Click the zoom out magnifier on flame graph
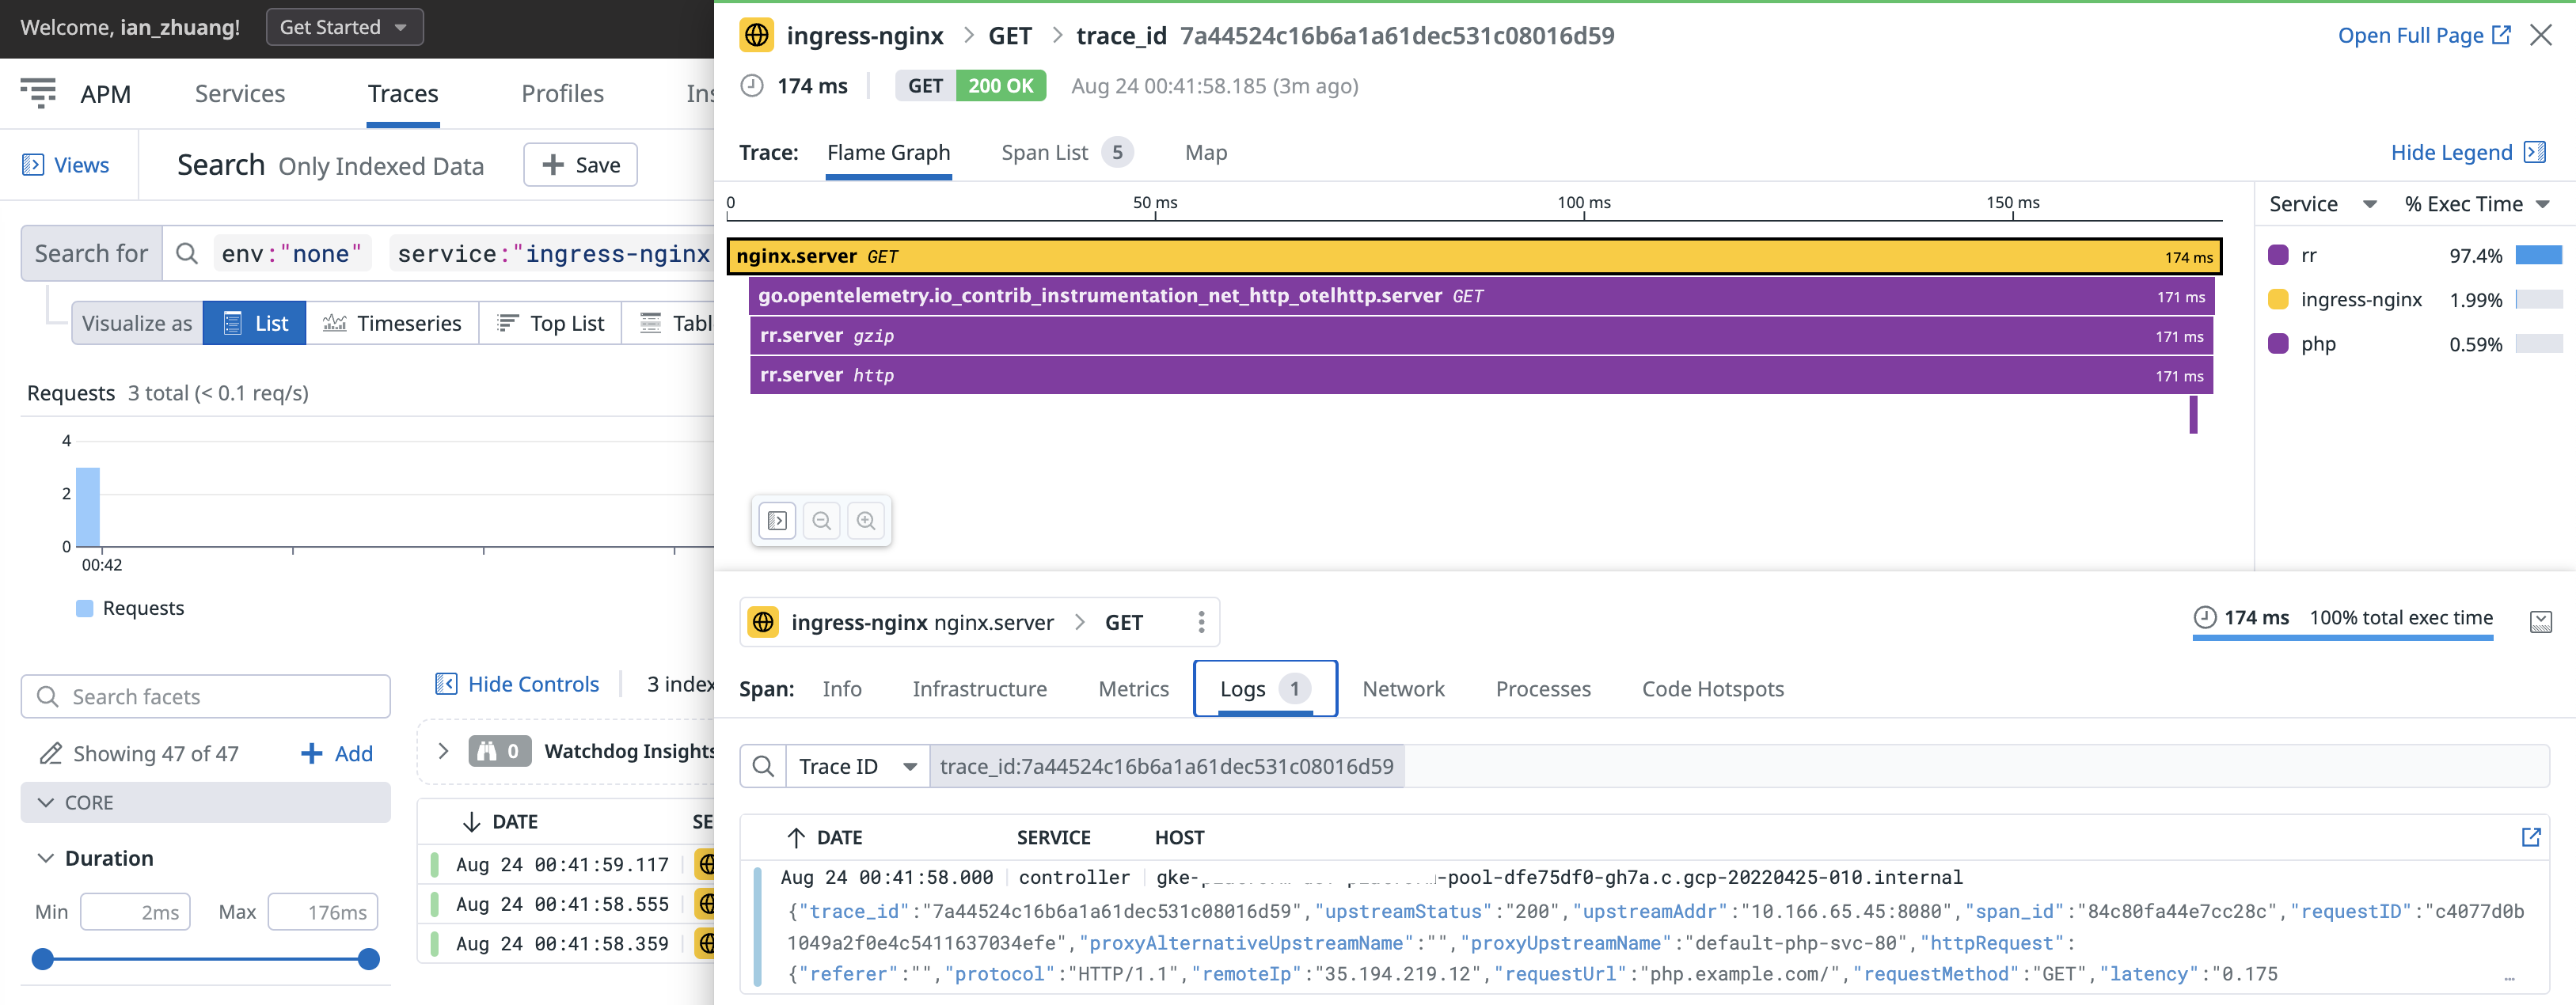This screenshot has height=1005, width=2576. pos(821,521)
